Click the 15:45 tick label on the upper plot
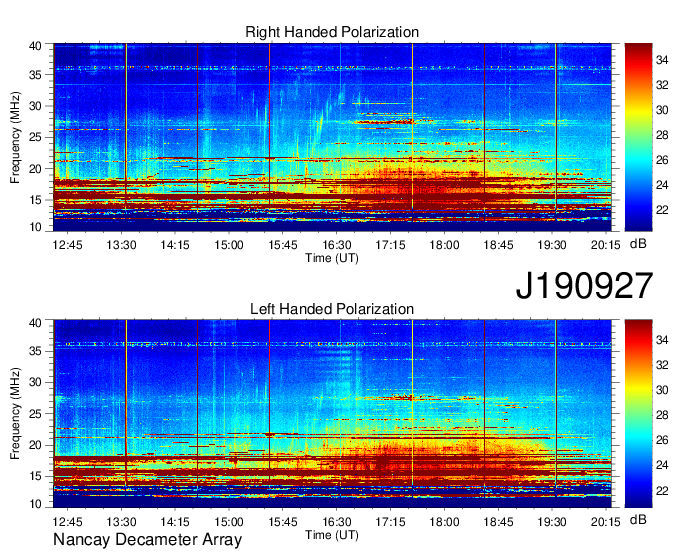The width and height of the screenshot is (680, 552). [x=283, y=245]
